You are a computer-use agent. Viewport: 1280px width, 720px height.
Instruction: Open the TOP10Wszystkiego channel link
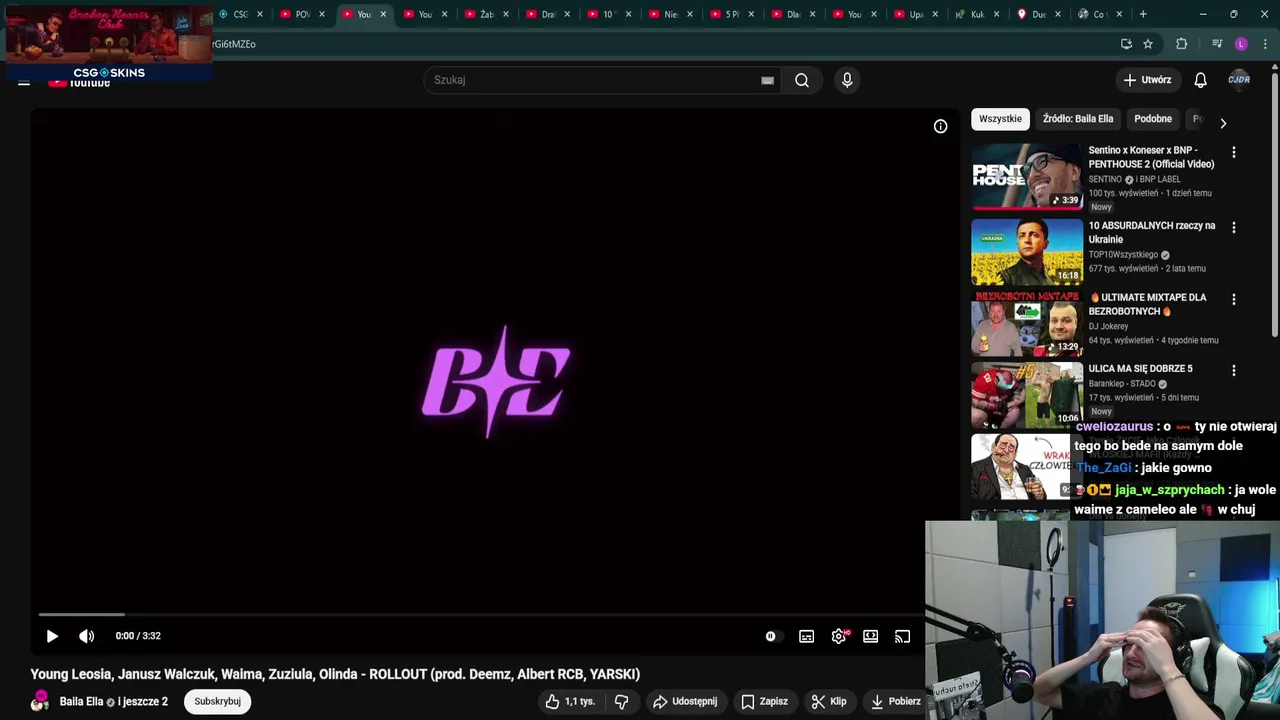[x=1124, y=255]
